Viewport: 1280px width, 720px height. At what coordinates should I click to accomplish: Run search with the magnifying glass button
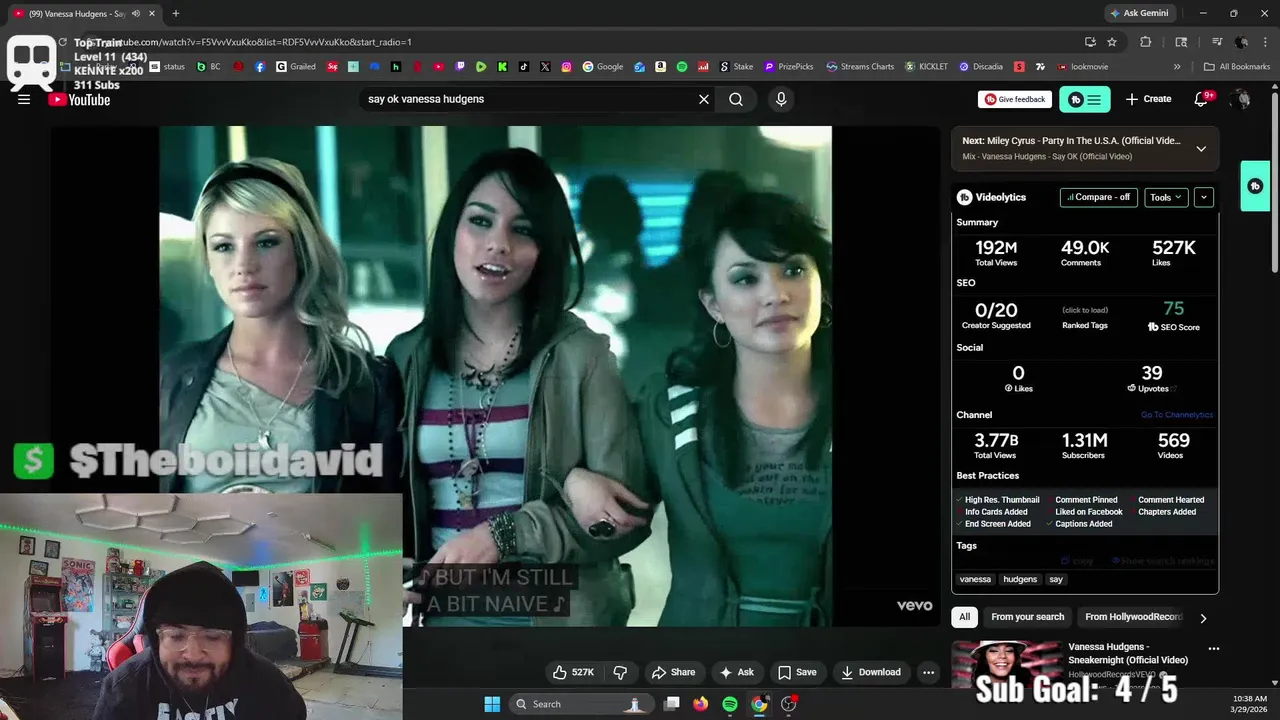click(x=736, y=99)
